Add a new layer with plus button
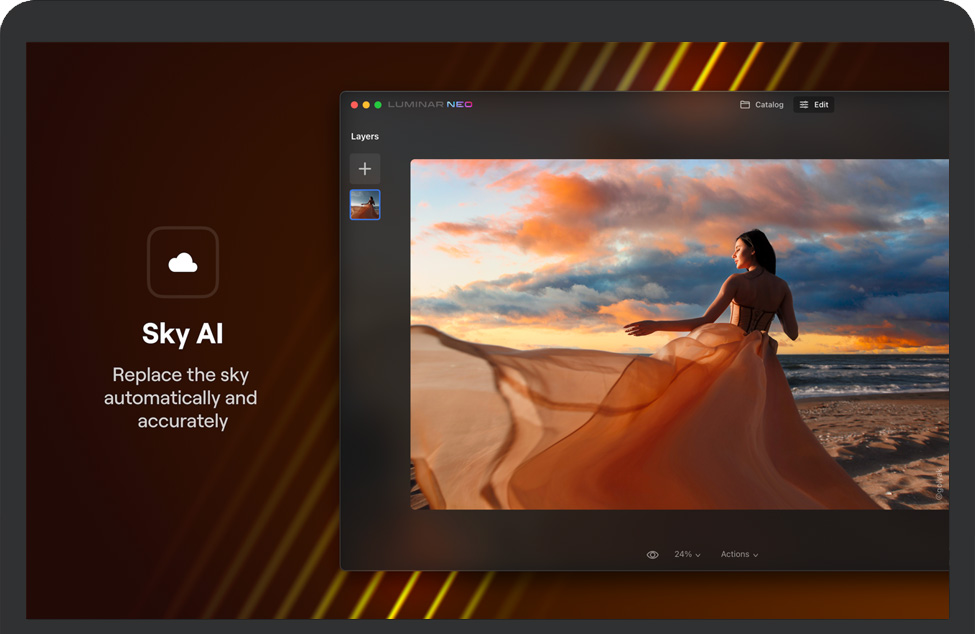Image resolution: width=975 pixels, height=634 pixels. (365, 169)
